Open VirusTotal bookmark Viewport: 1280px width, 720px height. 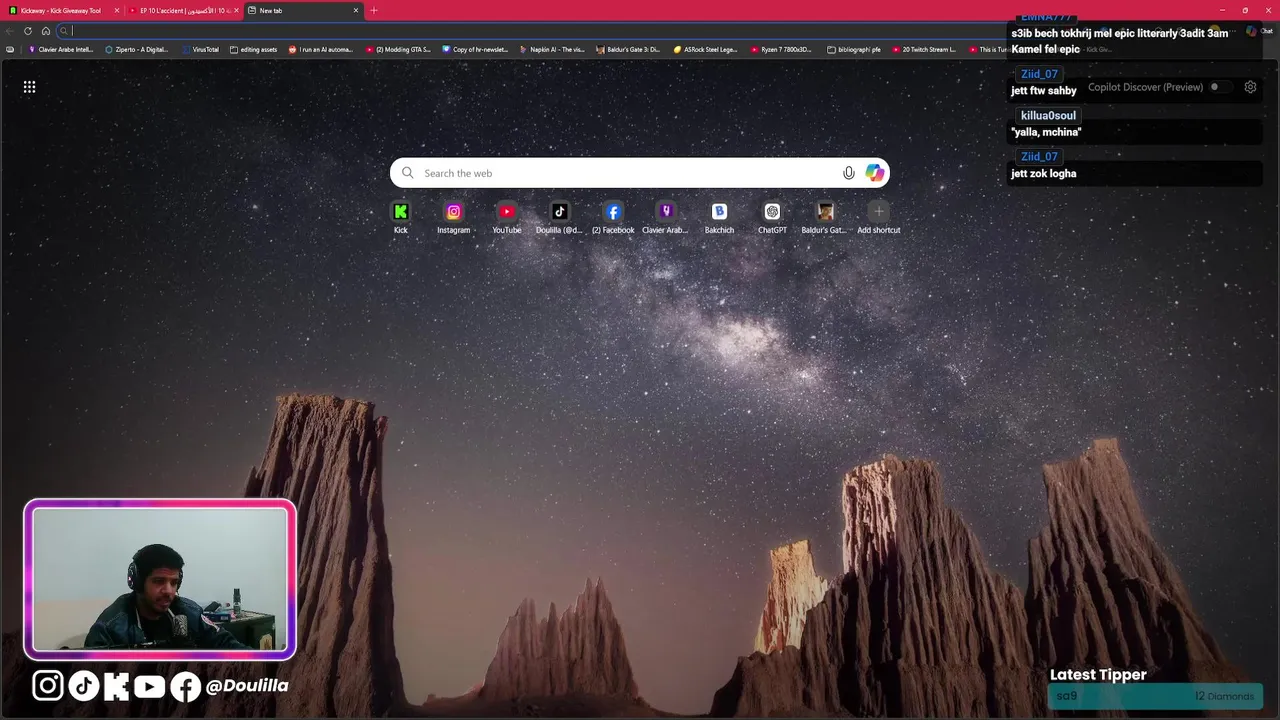[x=200, y=49]
